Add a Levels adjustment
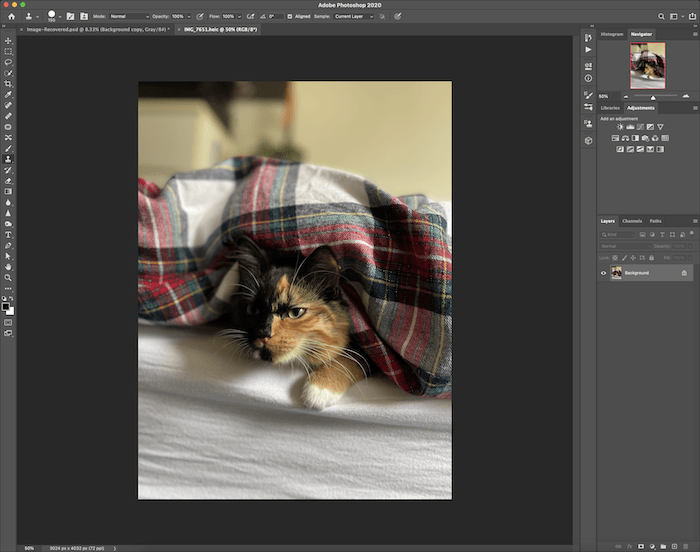Viewport: 700px width, 552px height. (x=630, y=127)
